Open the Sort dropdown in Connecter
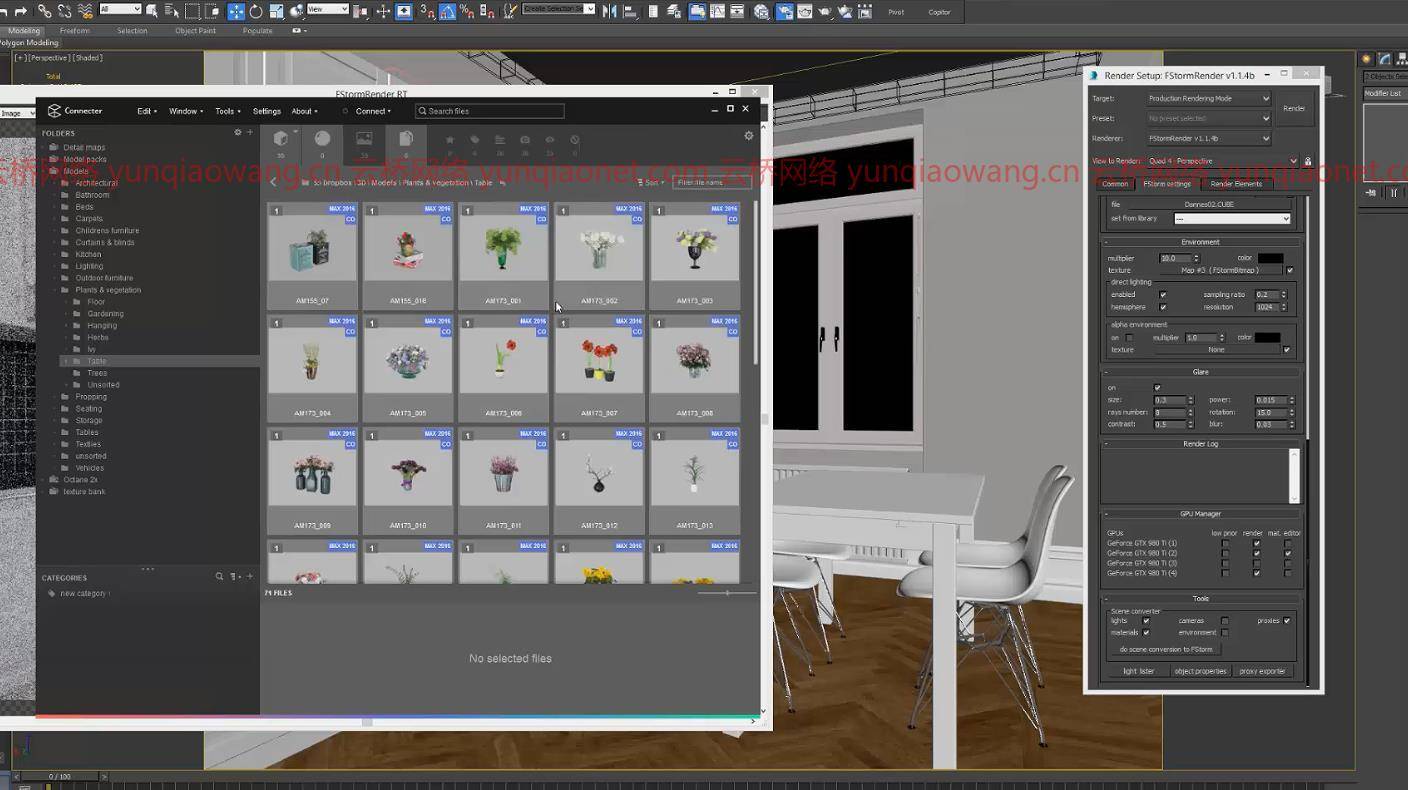Image resolution: width=1408 pixels, height=790 pixels. point(651,183)
